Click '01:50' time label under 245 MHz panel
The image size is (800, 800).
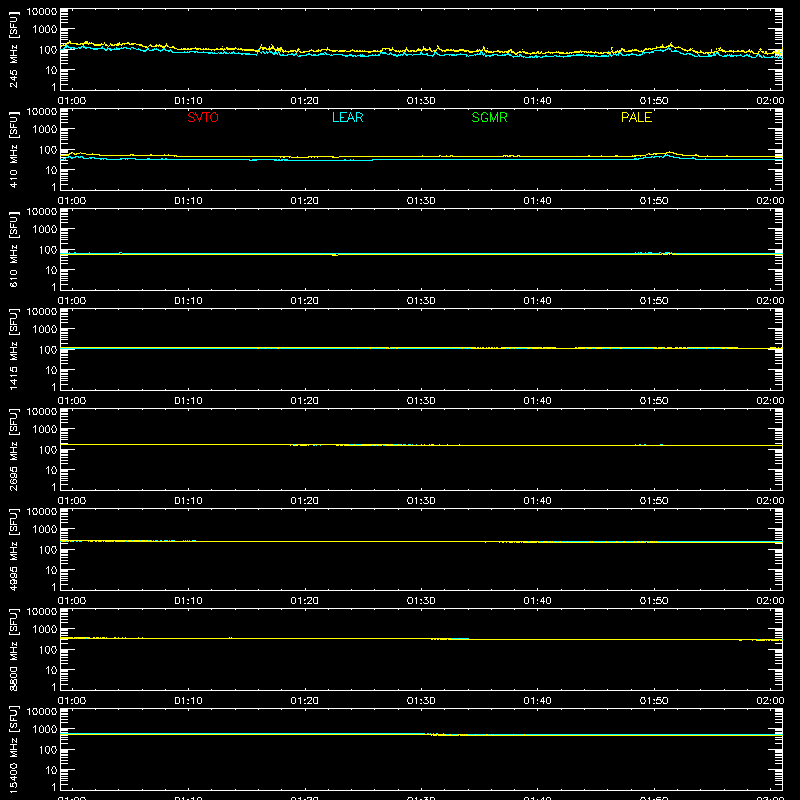coord(654,101)
